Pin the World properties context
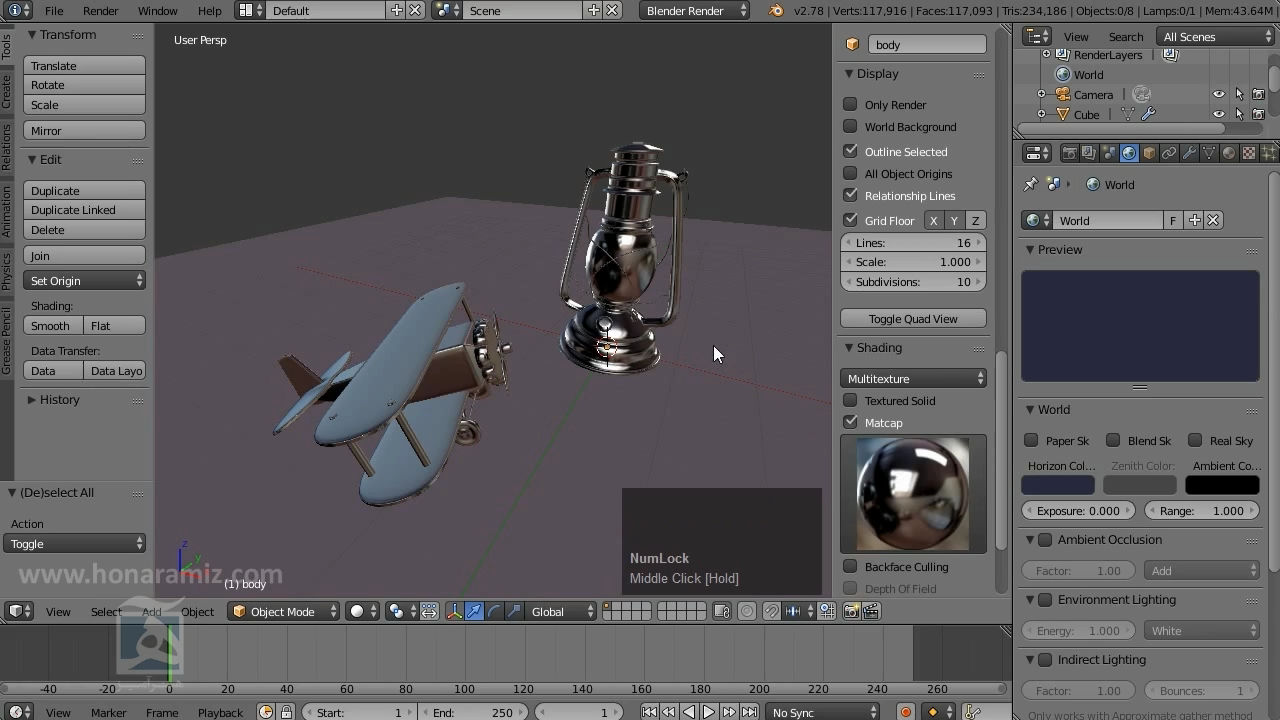 click(x=1031, y=184)
